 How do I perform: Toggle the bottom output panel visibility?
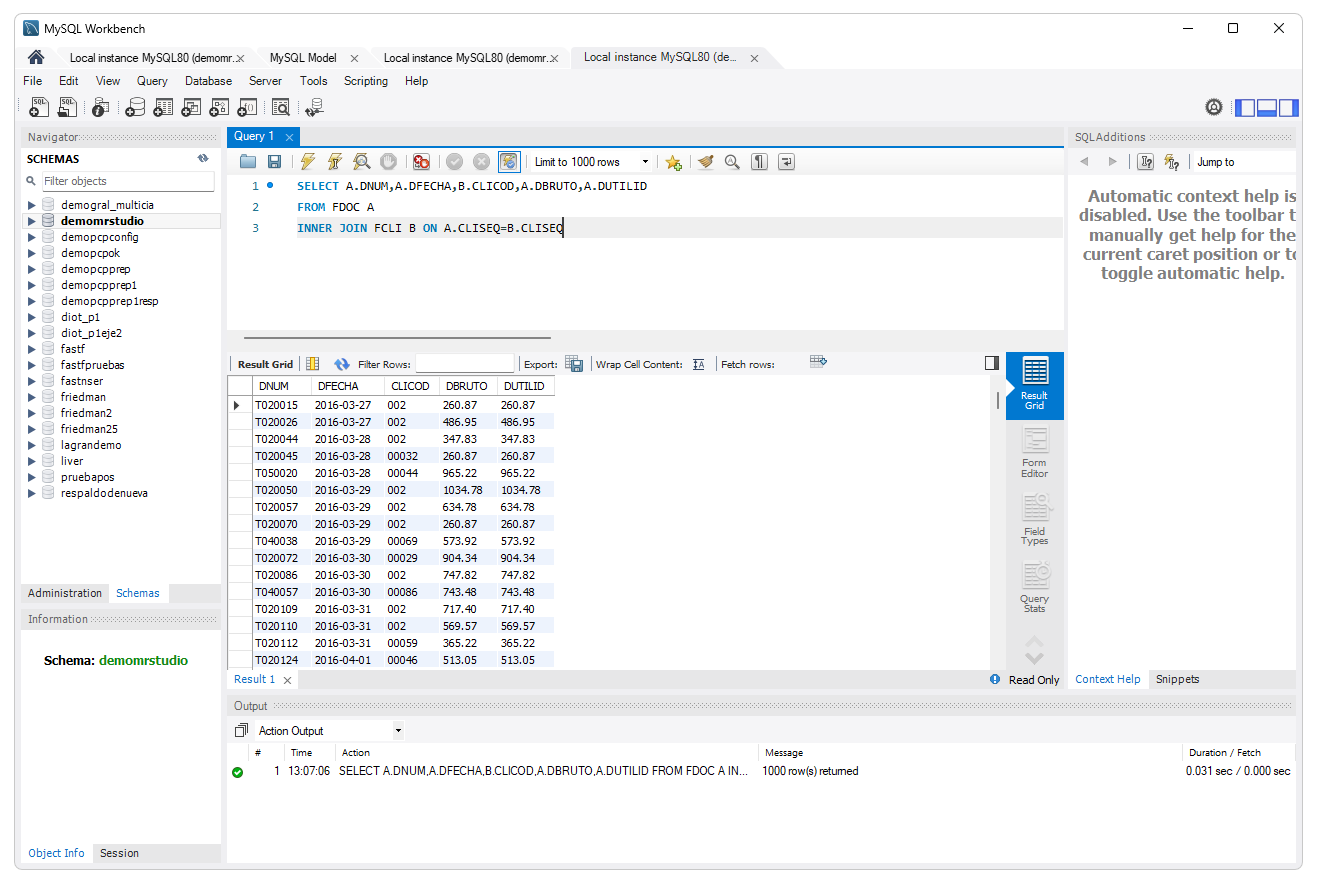click(x=1267, y=107)
